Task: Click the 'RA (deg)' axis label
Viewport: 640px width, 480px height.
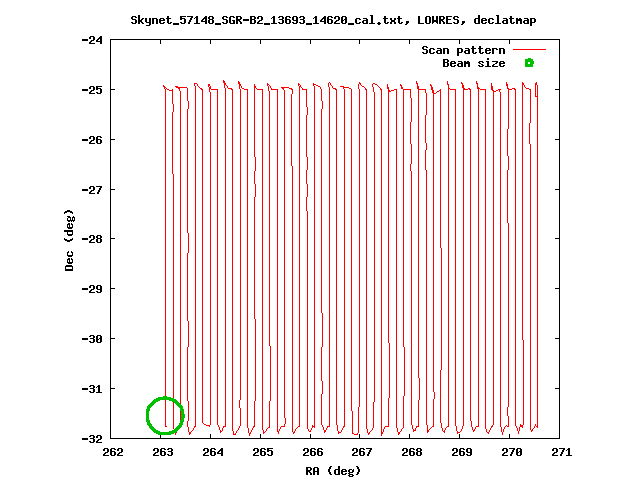Action: [x=333, y=471]
